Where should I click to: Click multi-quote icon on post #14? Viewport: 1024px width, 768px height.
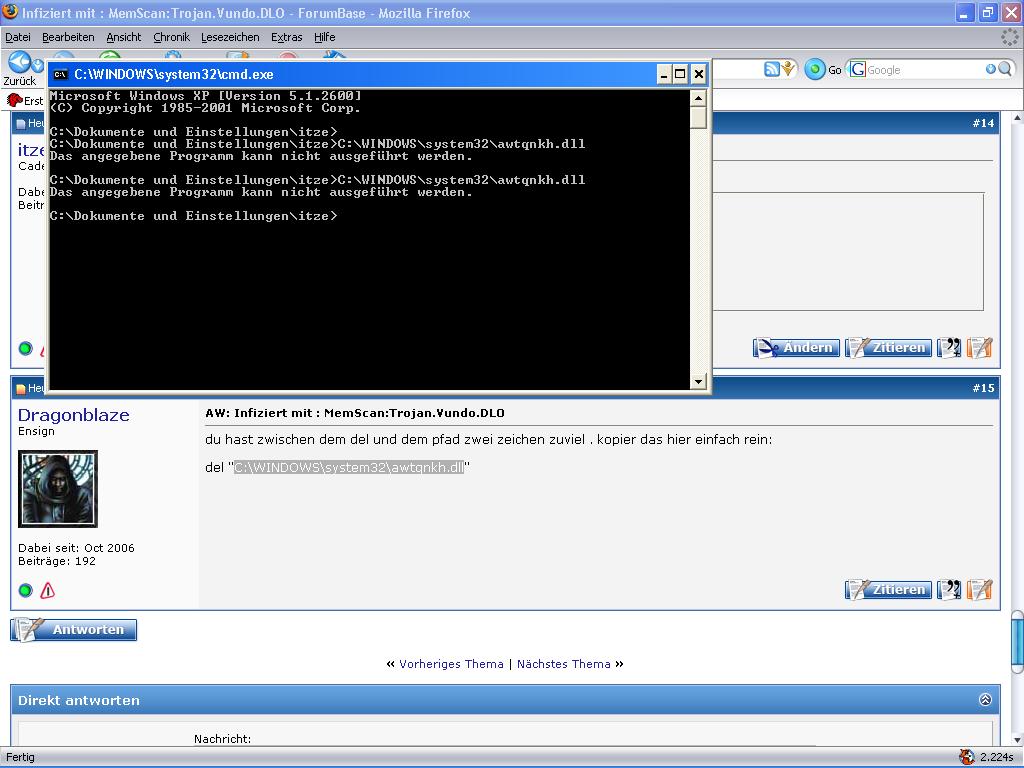coord(949,347)
